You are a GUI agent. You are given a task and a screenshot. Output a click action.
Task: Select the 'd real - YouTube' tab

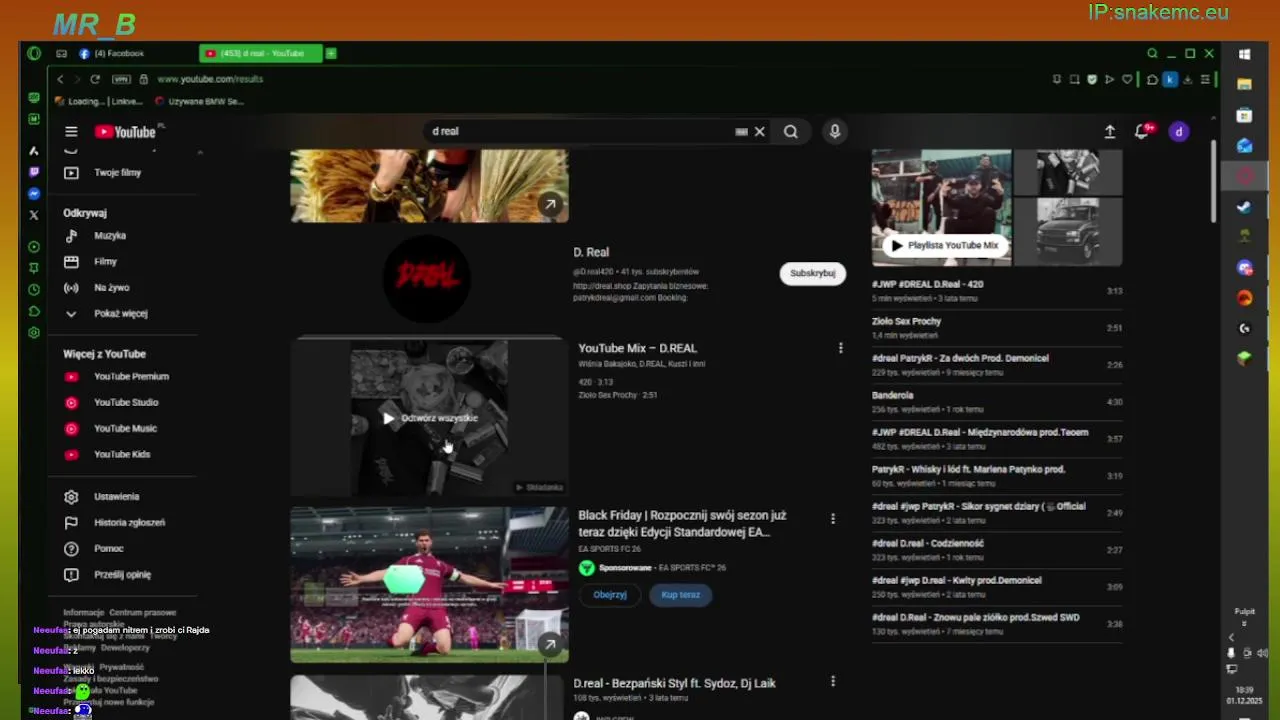coord(260,53)
